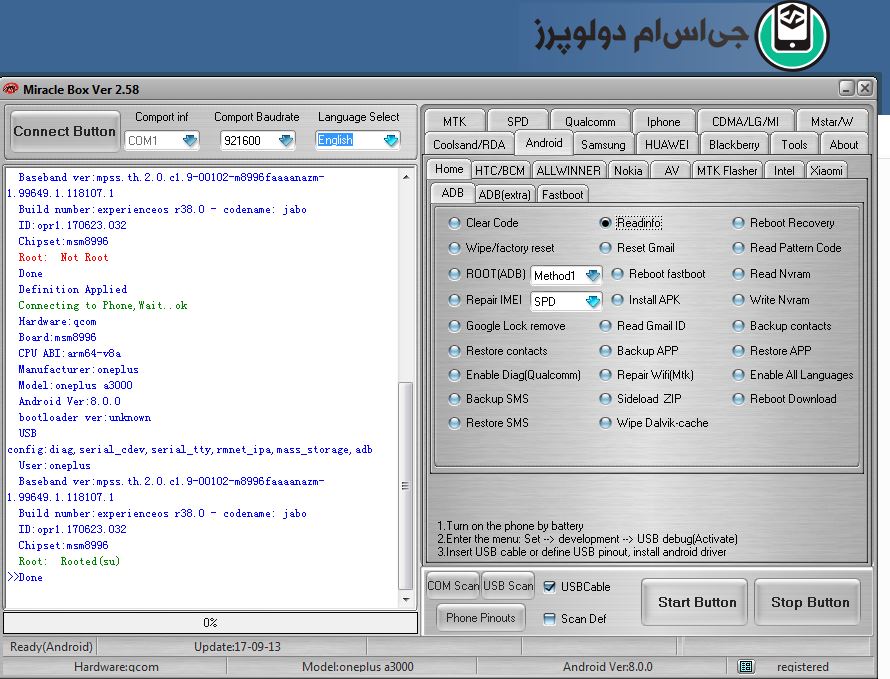The height and width of the screenshot is (679, 890).
Task: Click the GSM Developers phone logo
Action: (x=792, y=36)
